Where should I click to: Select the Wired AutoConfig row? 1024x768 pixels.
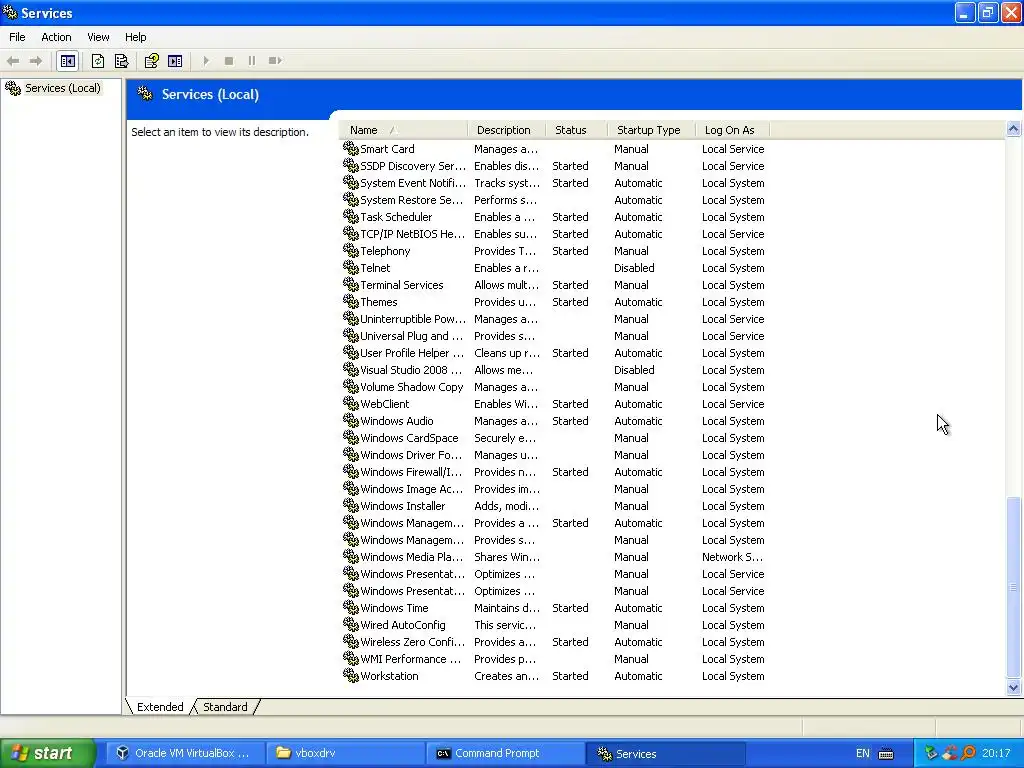pos(554,624)
